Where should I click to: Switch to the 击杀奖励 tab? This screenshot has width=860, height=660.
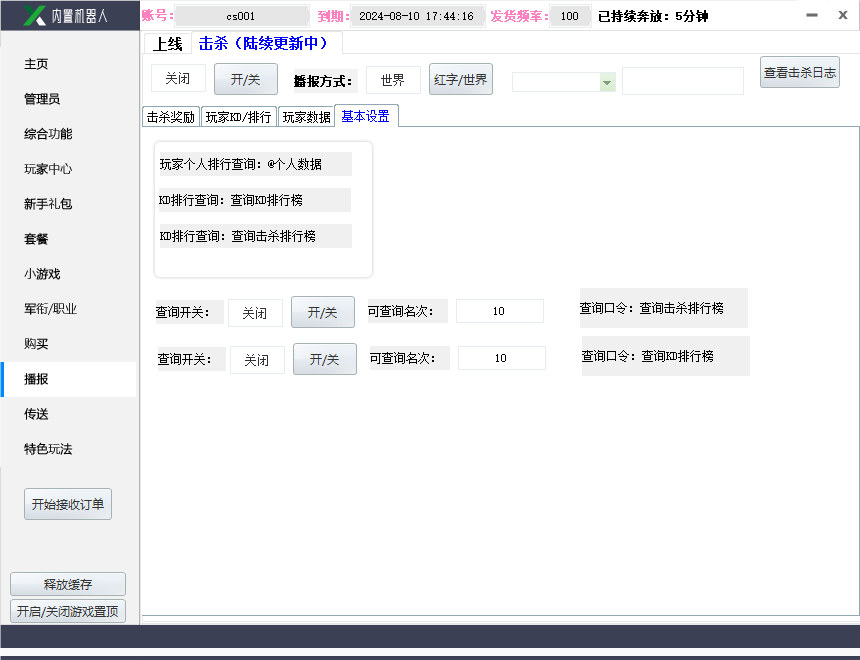click(x=171, y=117)
